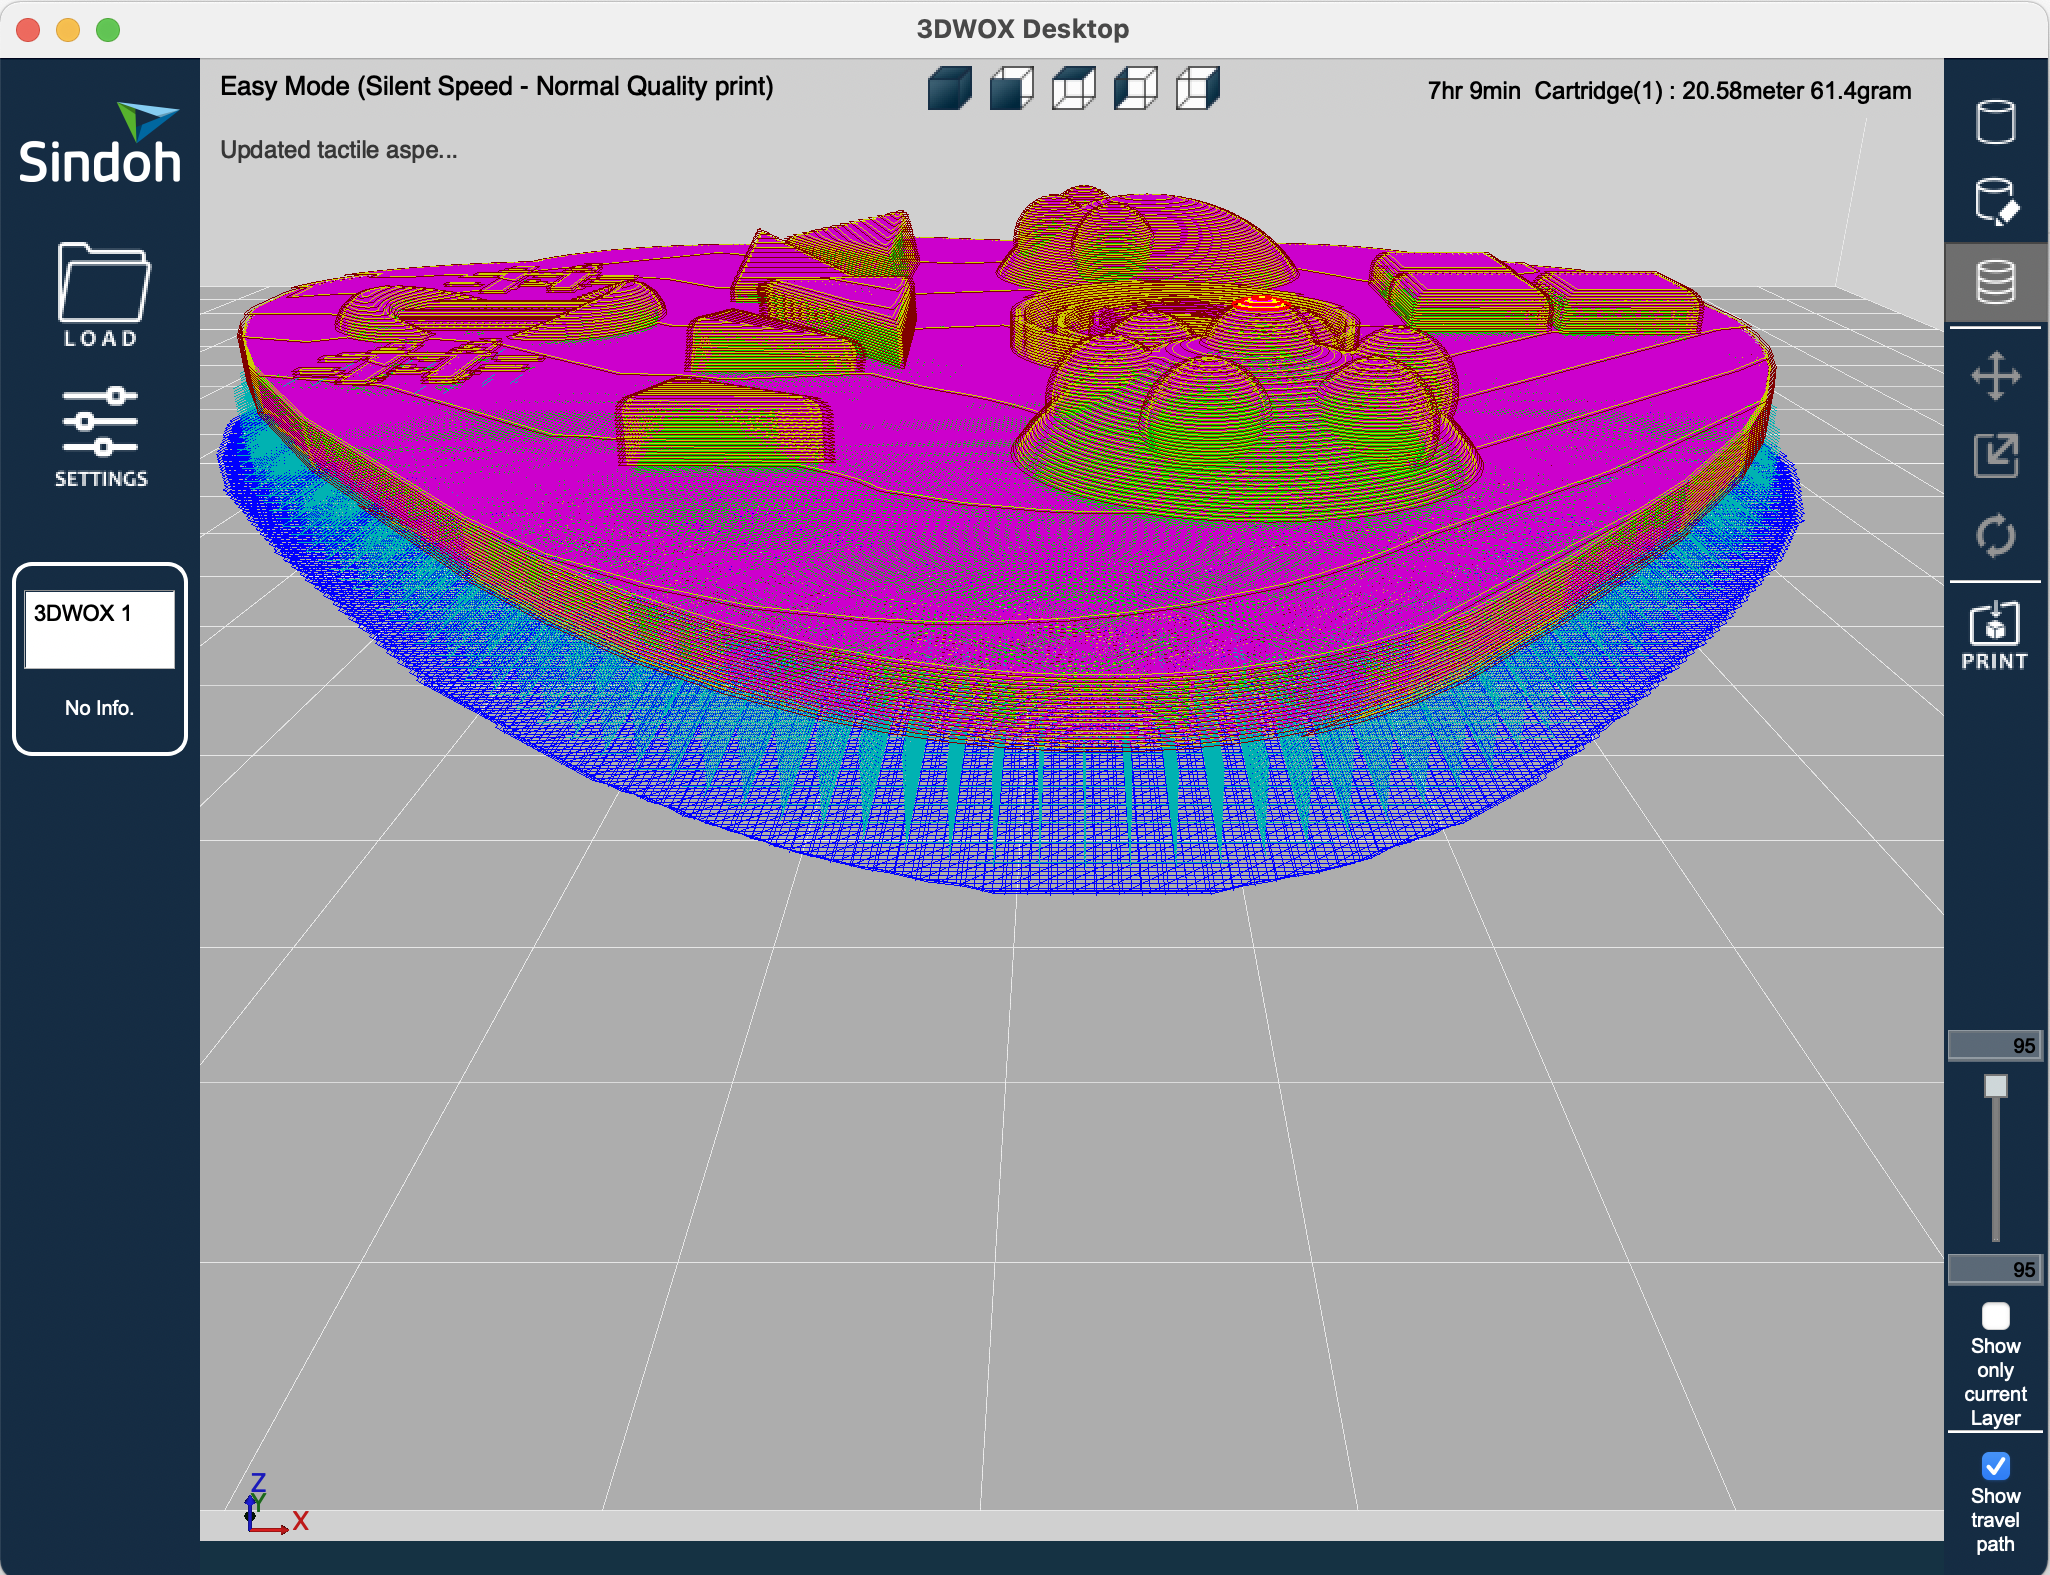The image size is (2050, 1575).
Task: Select the top view cube icon
Action: 1073,89
